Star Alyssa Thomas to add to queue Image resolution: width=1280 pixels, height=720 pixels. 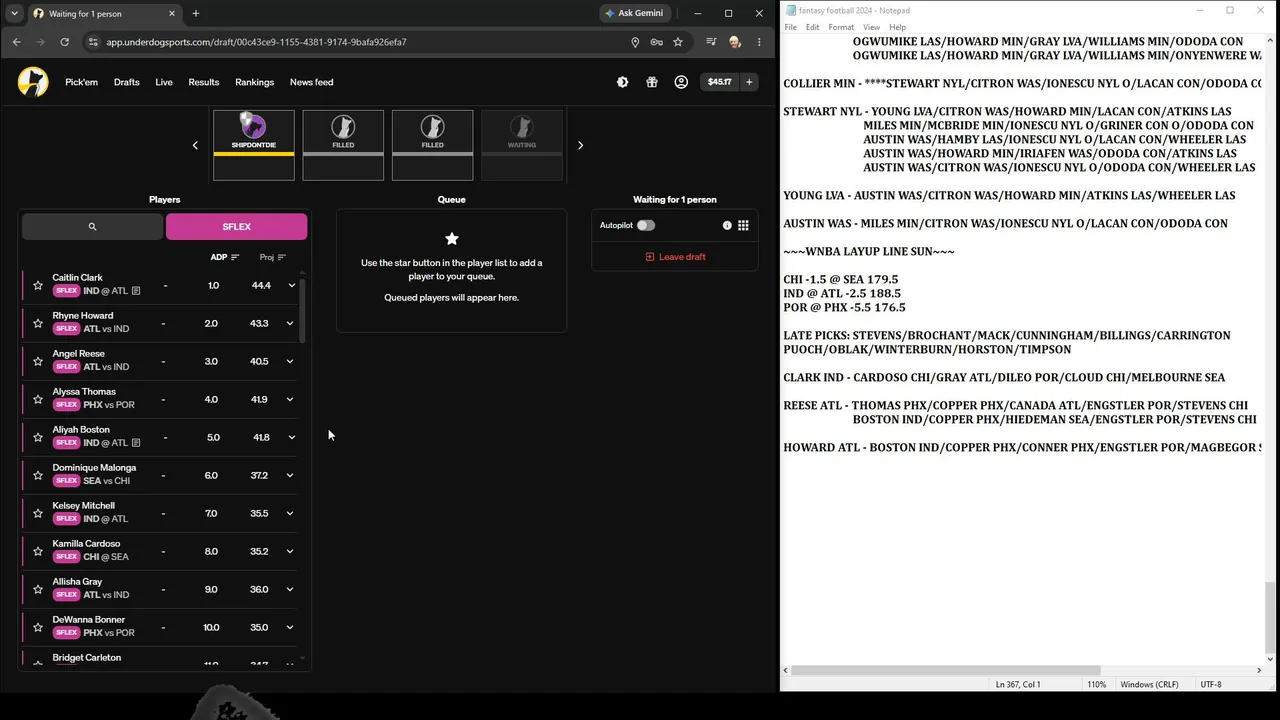38,399
